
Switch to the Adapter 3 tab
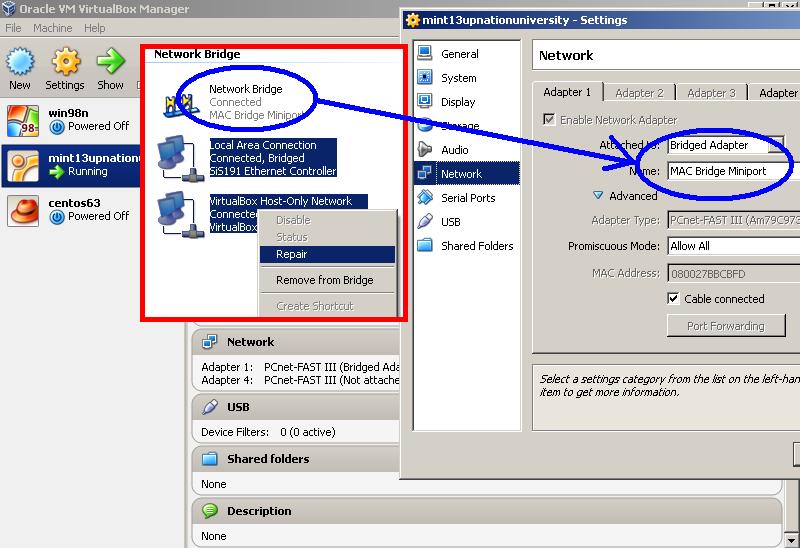(x=711, y=93)
